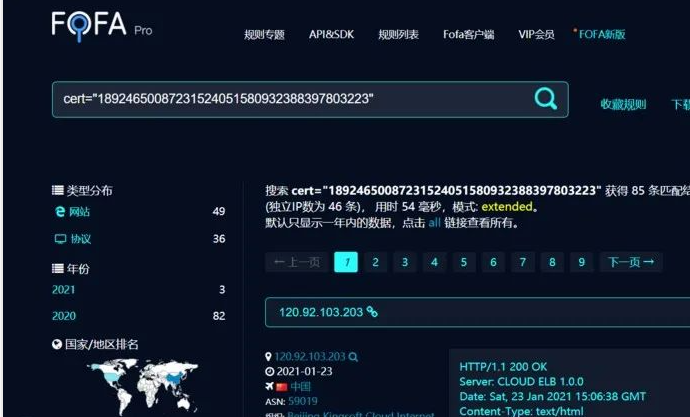Click the China flag icon in result

click(282, 387)
